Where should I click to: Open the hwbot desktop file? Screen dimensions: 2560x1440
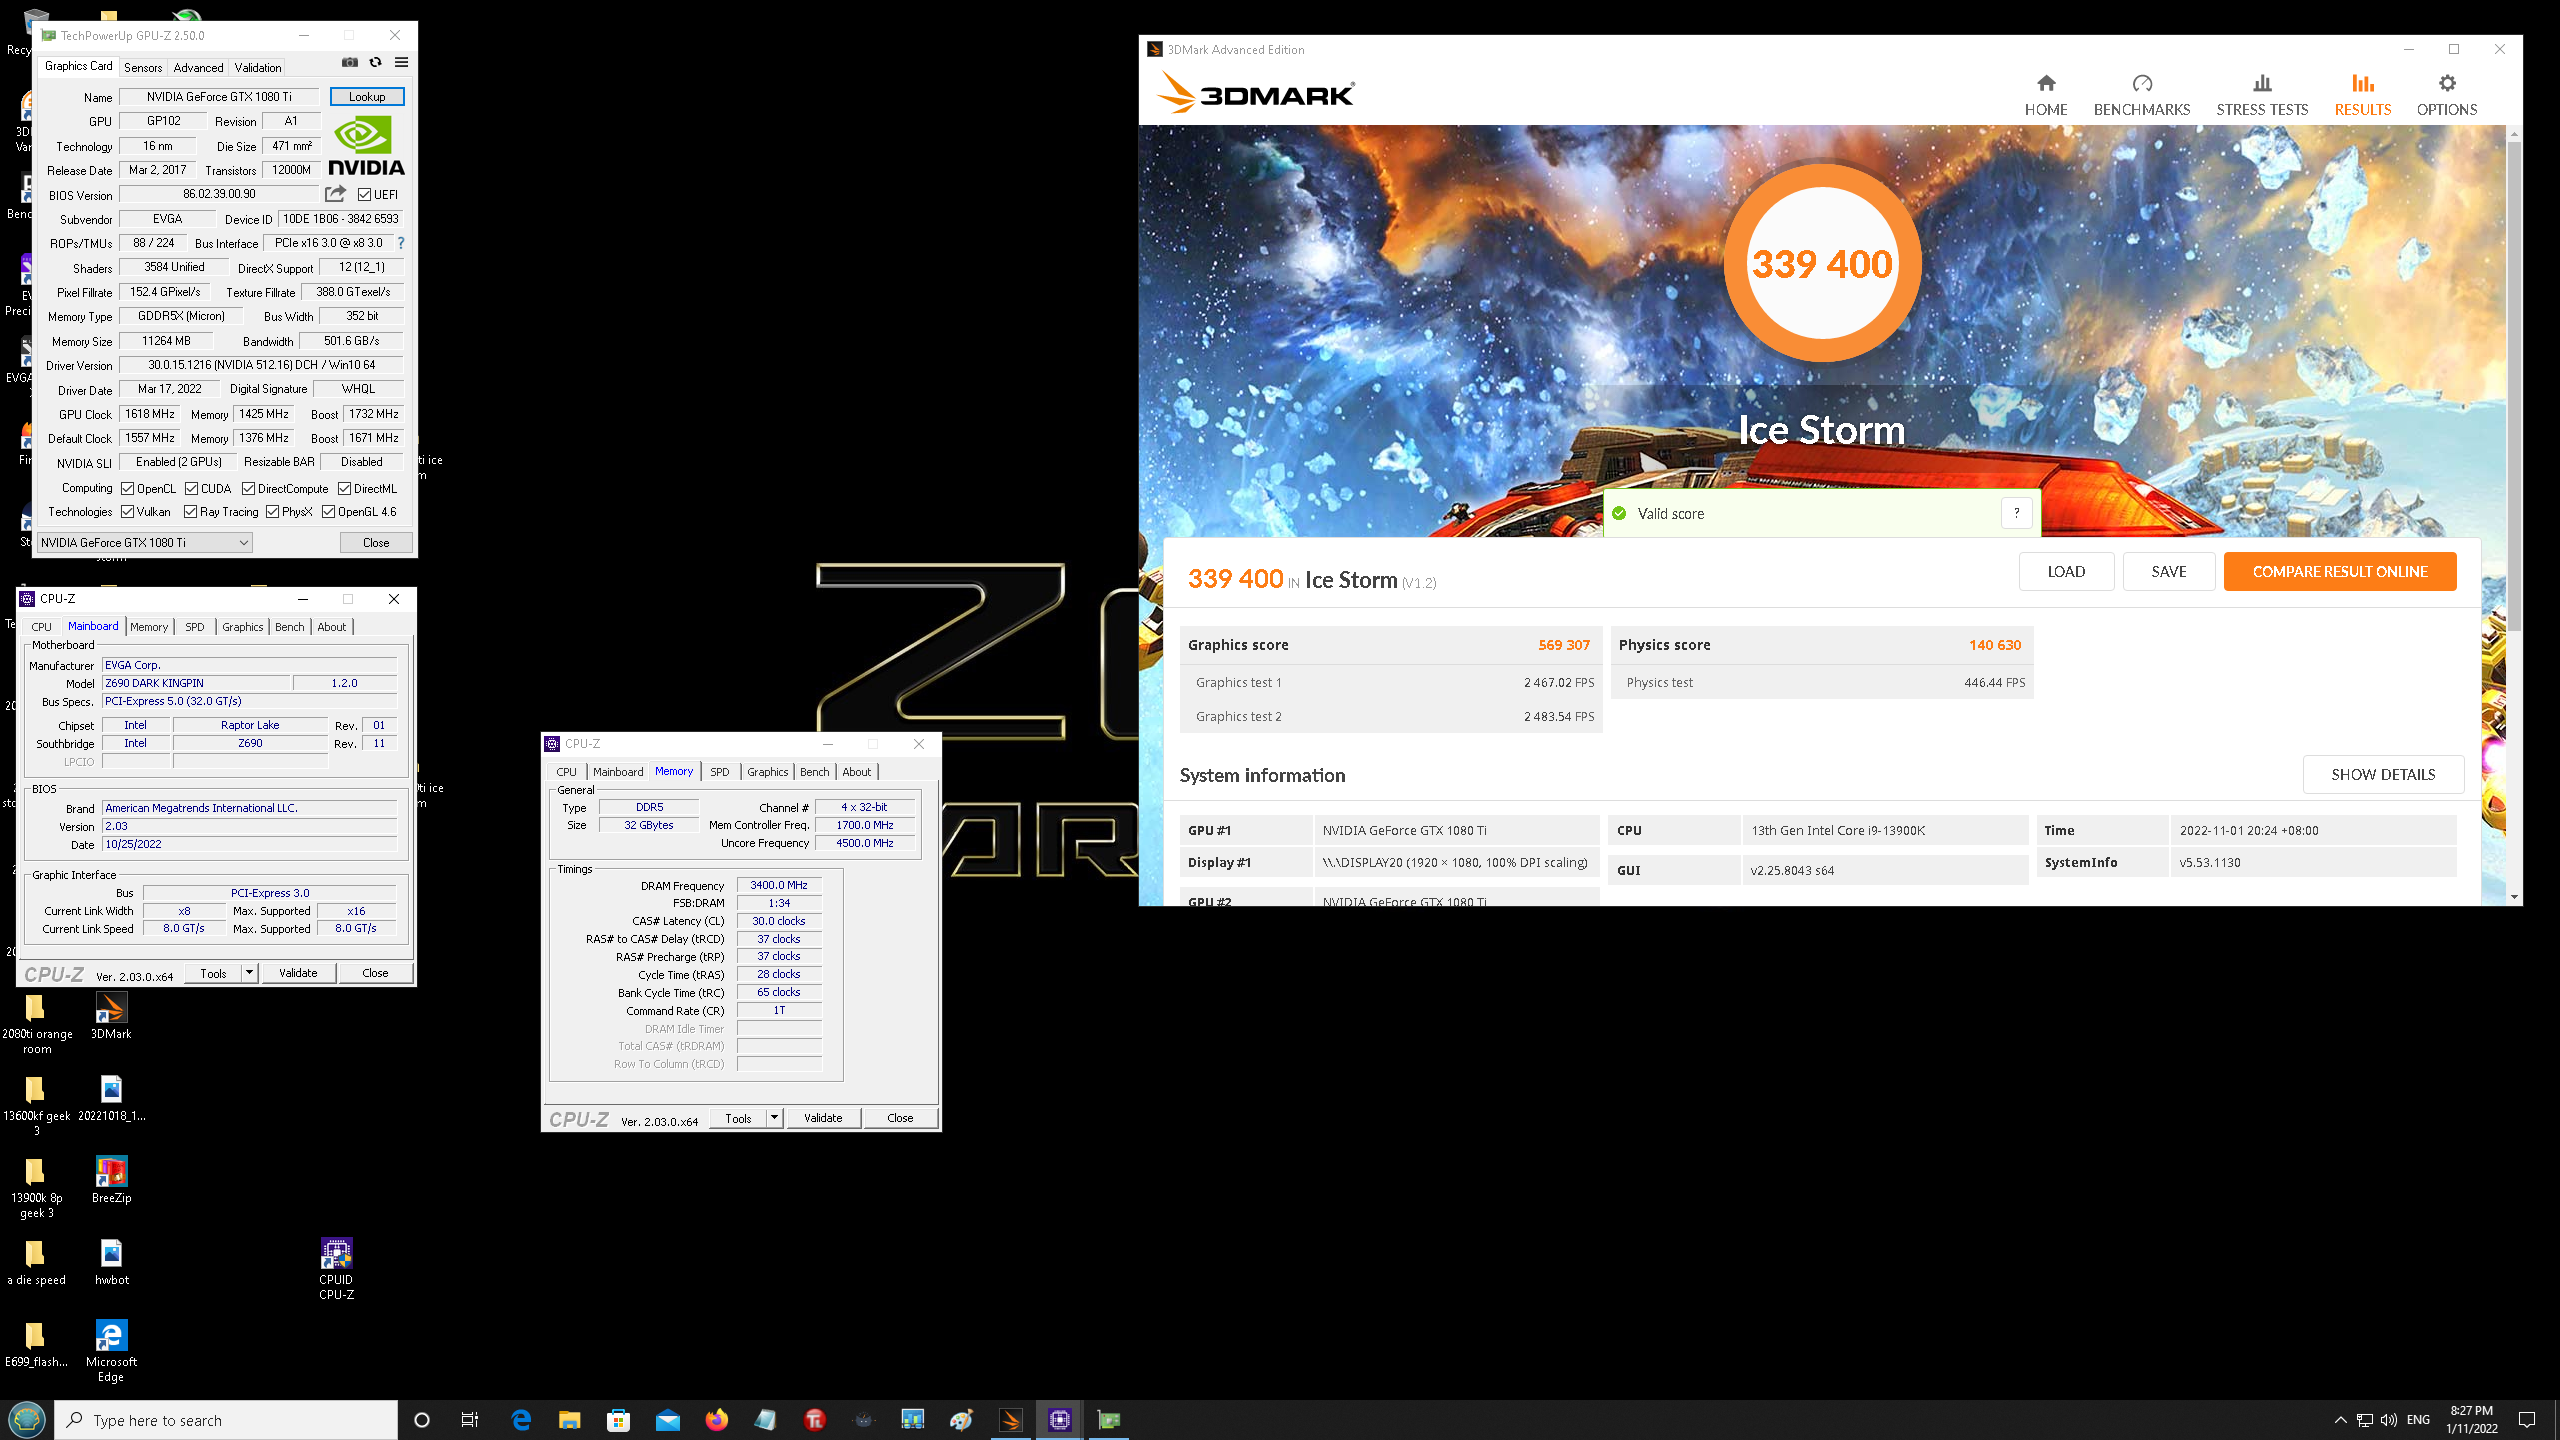pos(111,1261)
